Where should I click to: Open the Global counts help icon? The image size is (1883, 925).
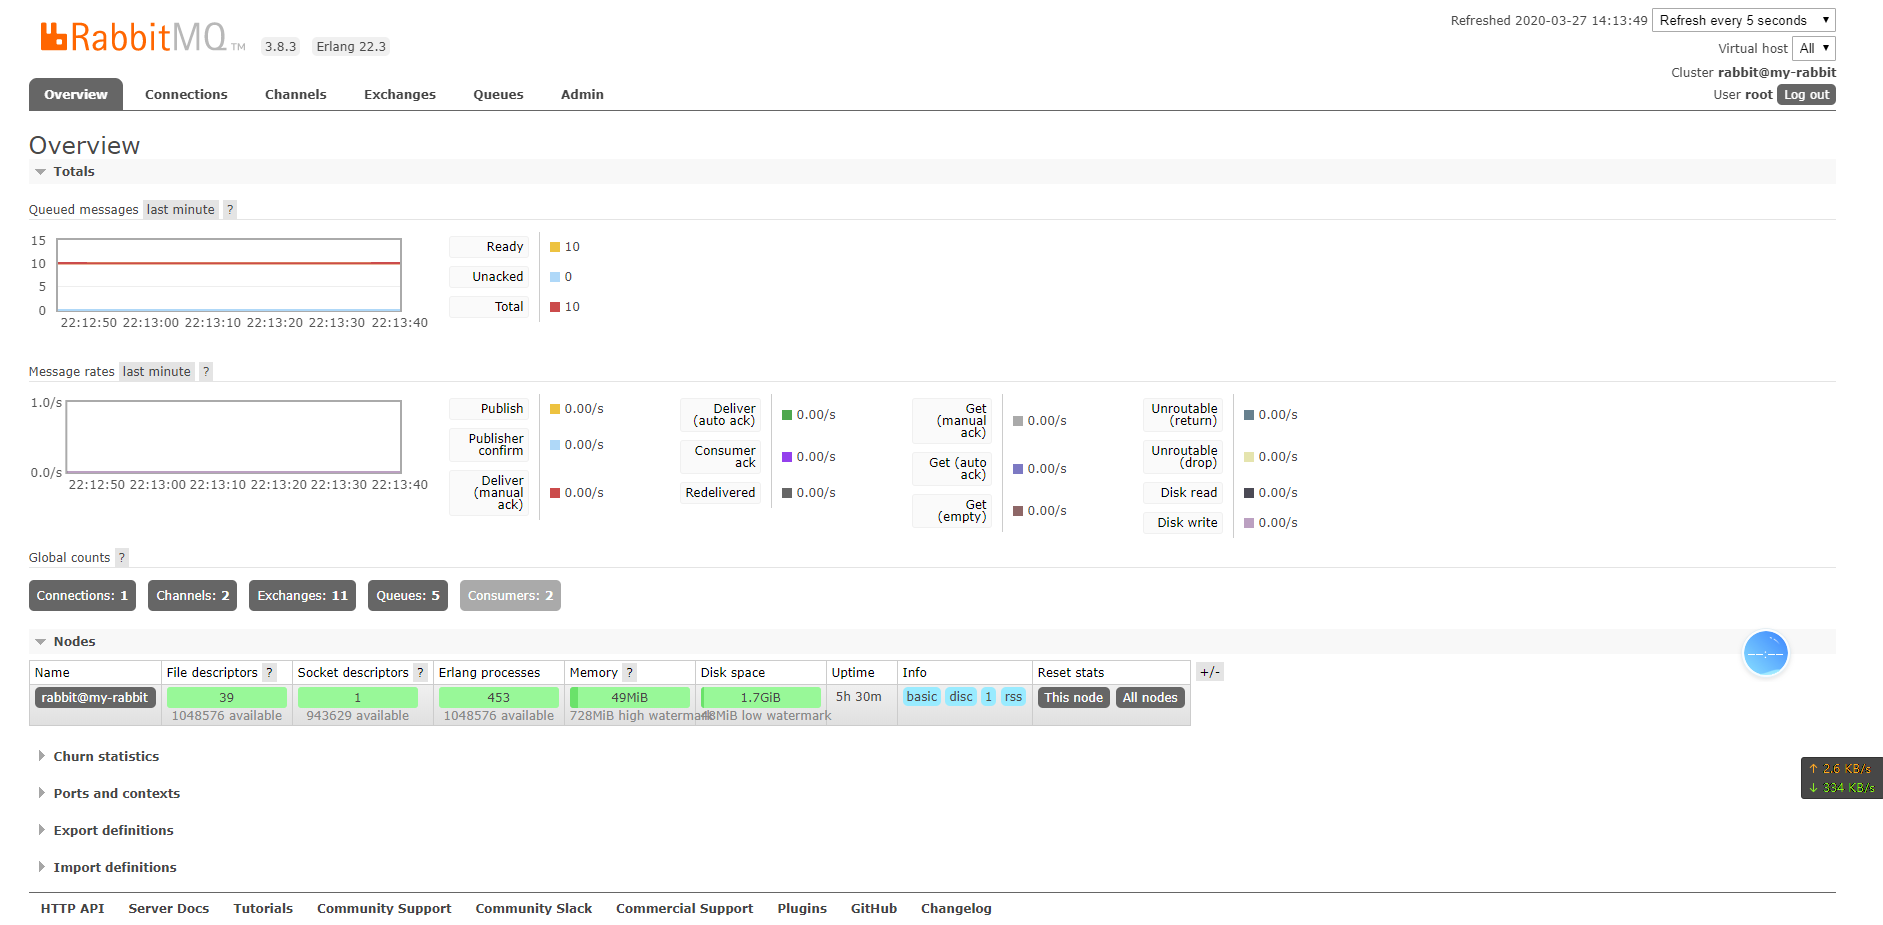[122, 558]
